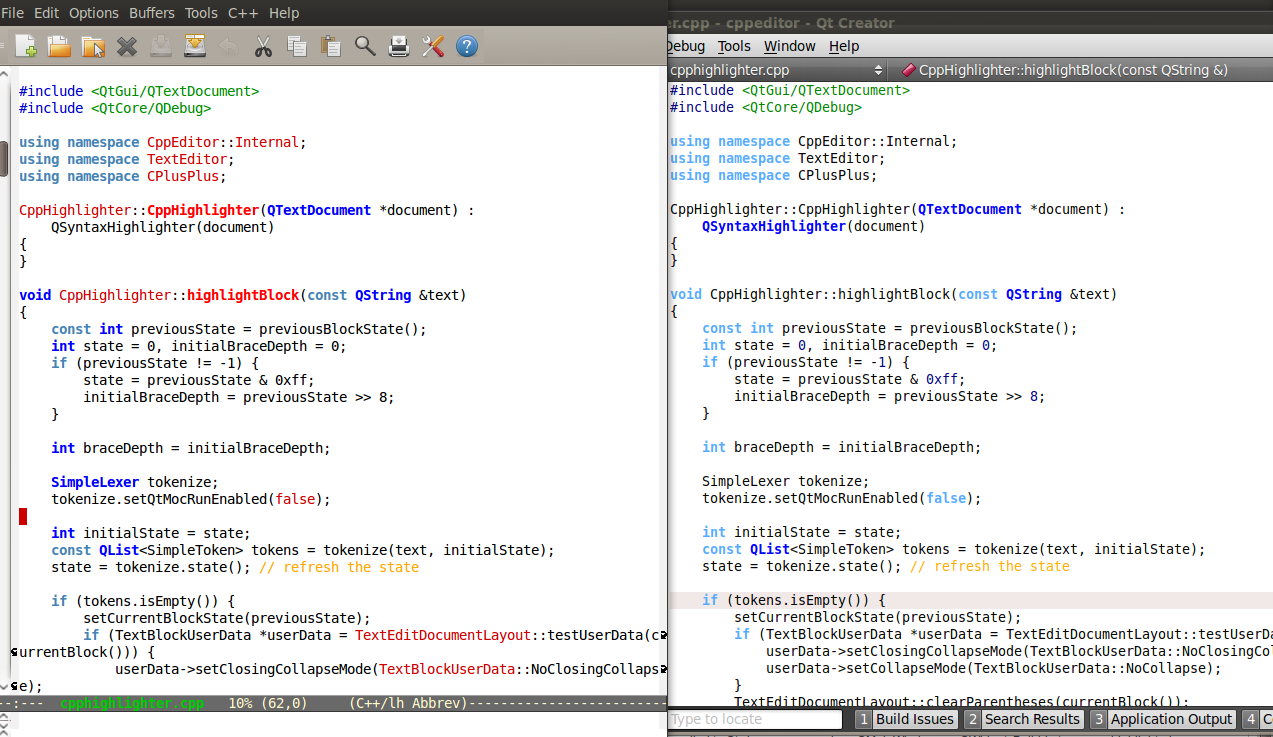Screen dimensions: 1273x737
Task: Paste using the clipboard icon
Action: [331, 46]
